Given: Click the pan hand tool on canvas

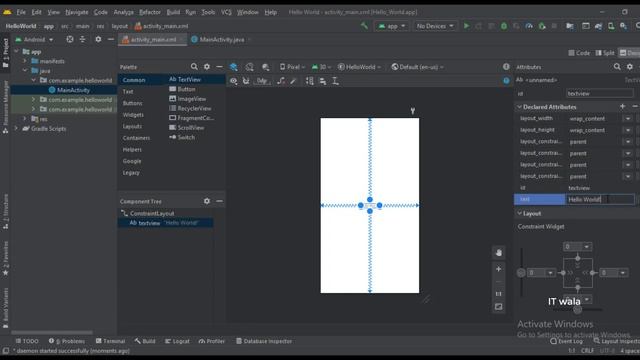Looking at the screenshot, I should coord(498,253).
